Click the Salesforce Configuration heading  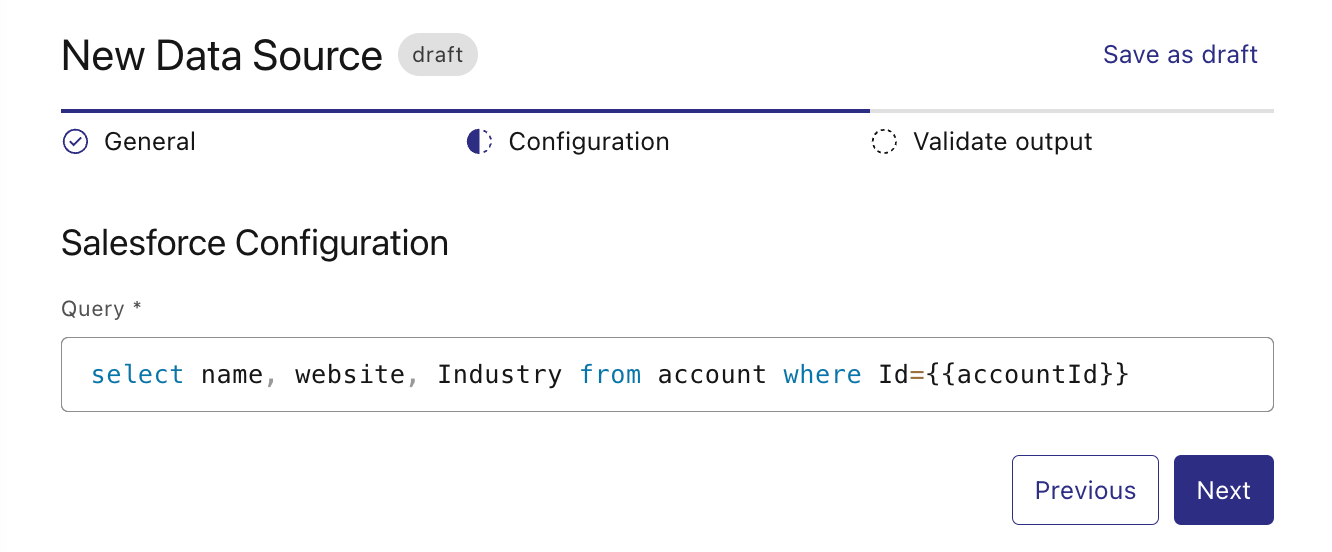click(255, 243)
